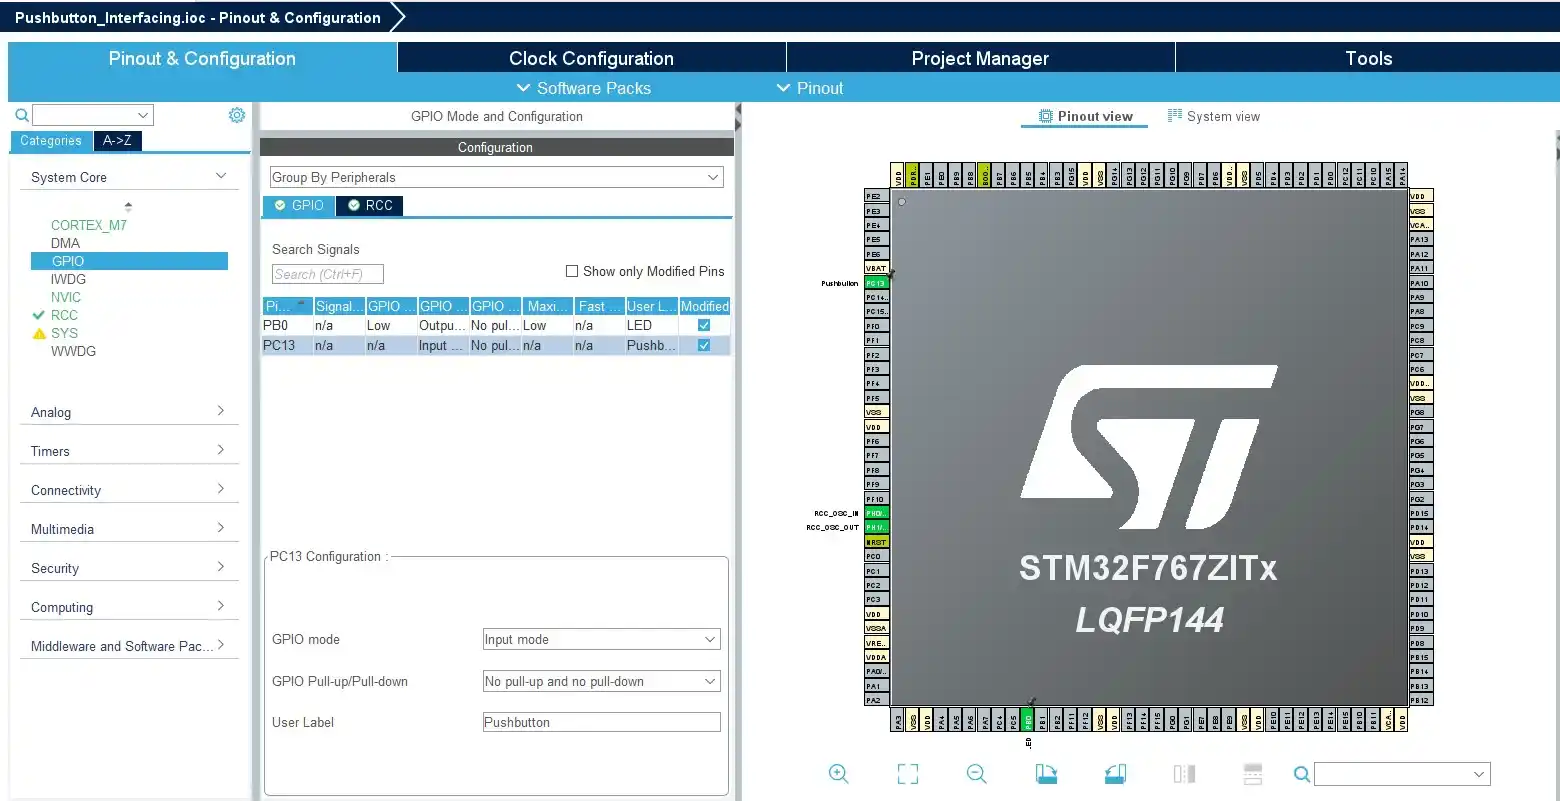The image size is (1560, 801).
Task: Click the VBAT pin on the chip
Action: click(876, 268)
